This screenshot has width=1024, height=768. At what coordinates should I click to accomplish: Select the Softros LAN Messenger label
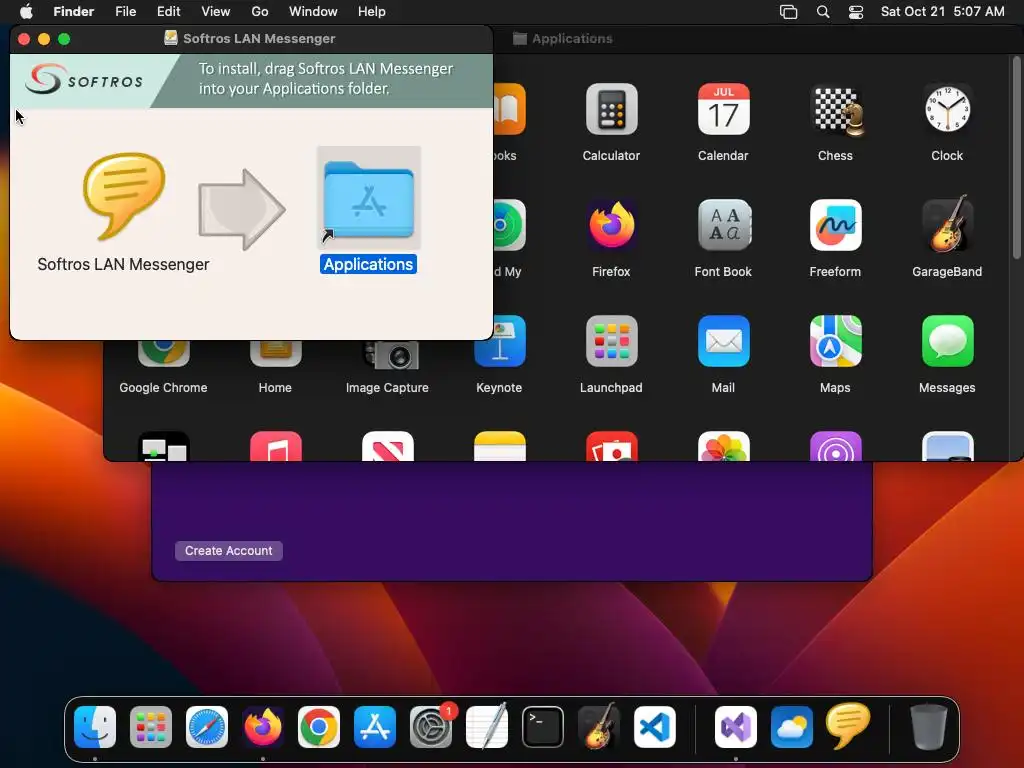coord(123,264)
